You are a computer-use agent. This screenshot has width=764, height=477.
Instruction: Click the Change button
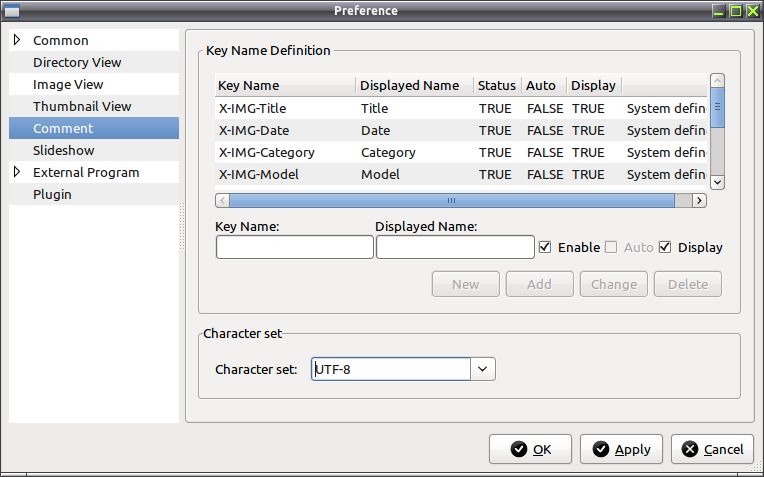613,284
